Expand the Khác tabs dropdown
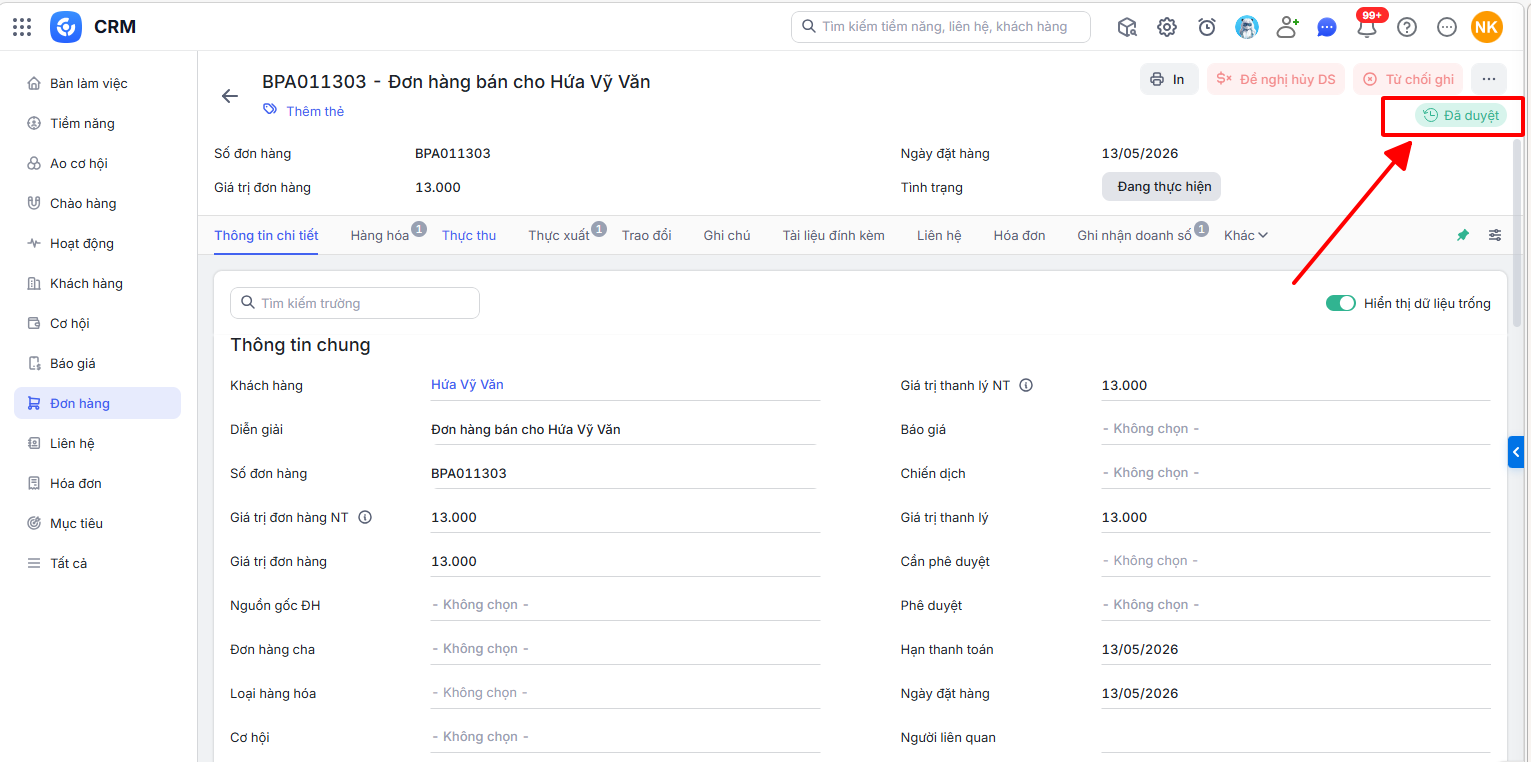1531x762 pixels. coord(1246,235)
